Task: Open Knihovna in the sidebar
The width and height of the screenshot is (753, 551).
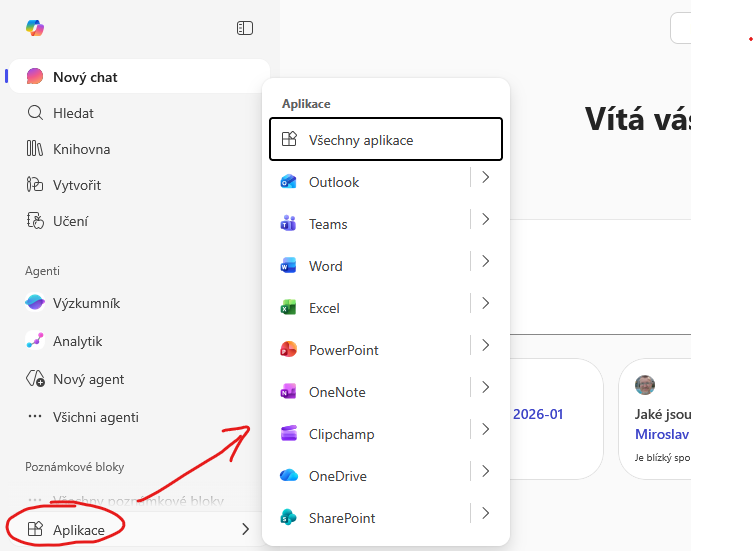Action: (80, 149)
